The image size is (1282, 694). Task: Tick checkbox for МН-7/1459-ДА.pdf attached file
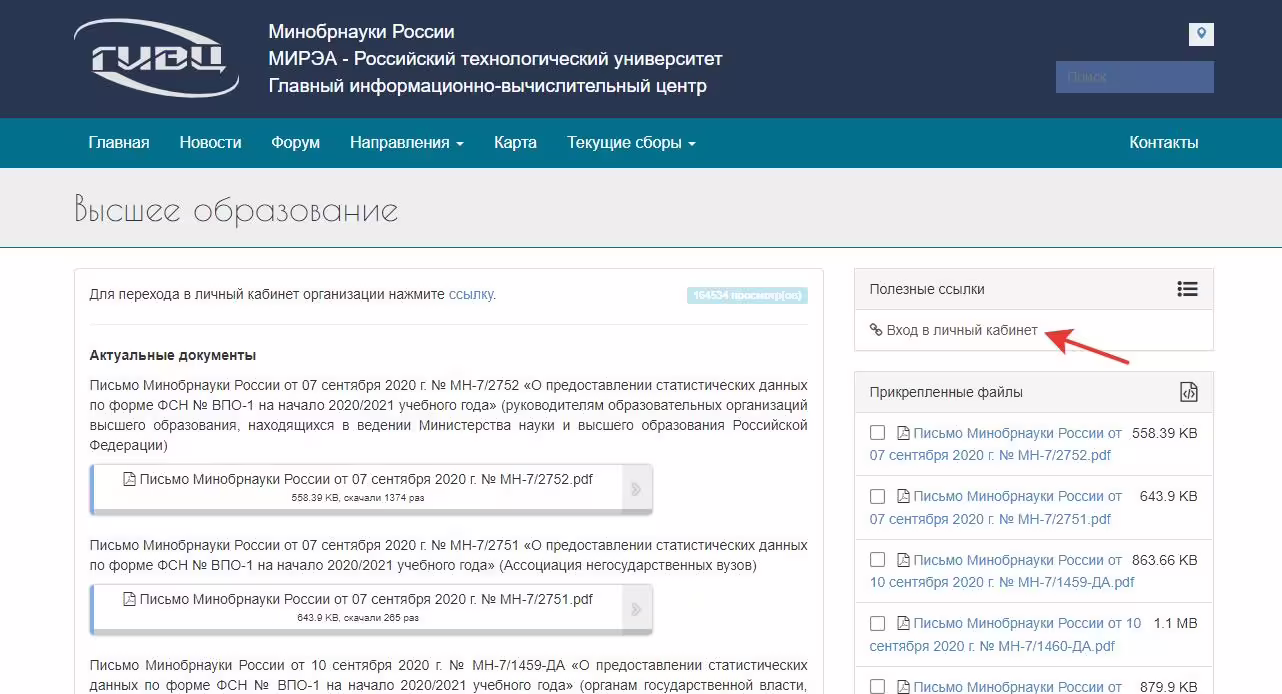pos(877,560)
